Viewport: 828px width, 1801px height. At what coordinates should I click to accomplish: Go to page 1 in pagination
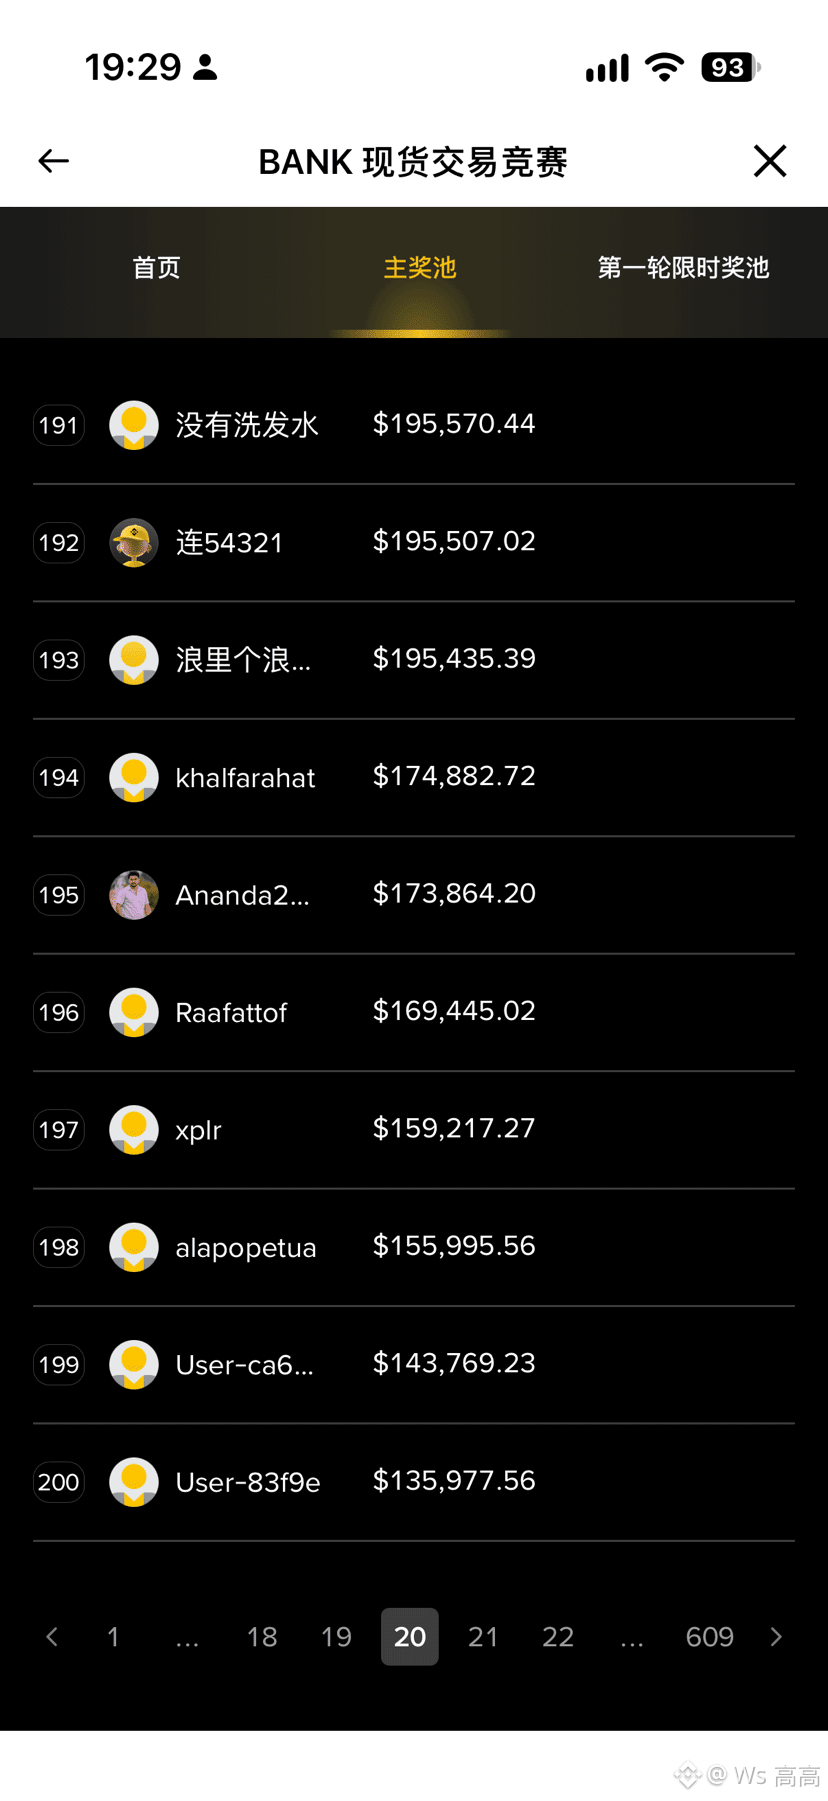113,1637
